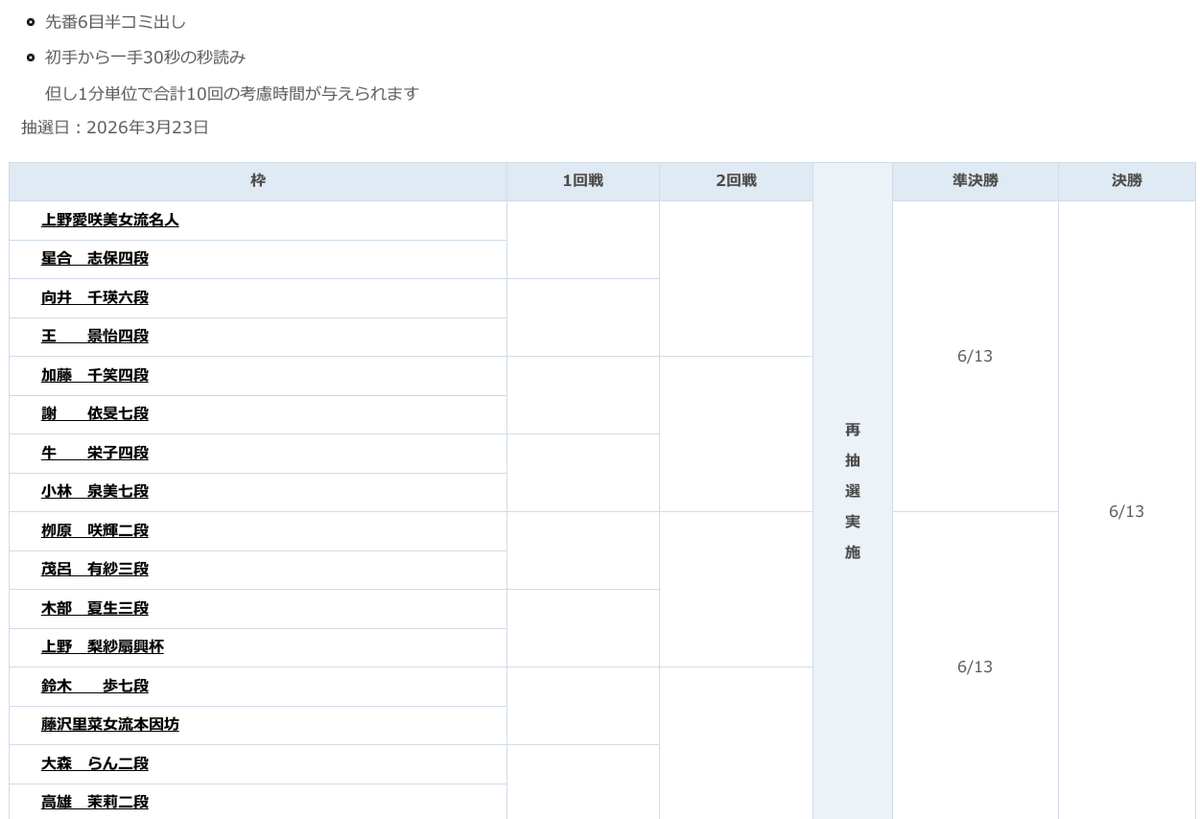The image size is (1200, 819).
Task: Open player link 茂呂 有紗三段
Action: point(95,569)
